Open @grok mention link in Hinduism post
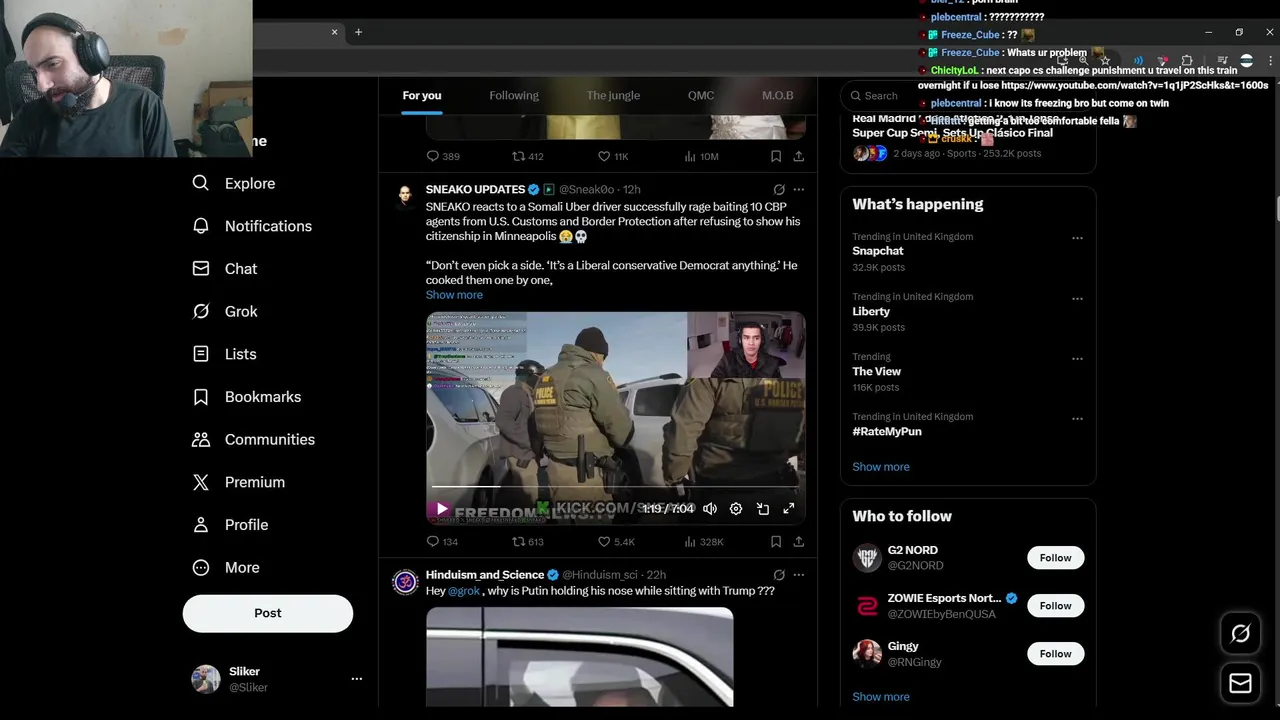 [x=464, y=591]
